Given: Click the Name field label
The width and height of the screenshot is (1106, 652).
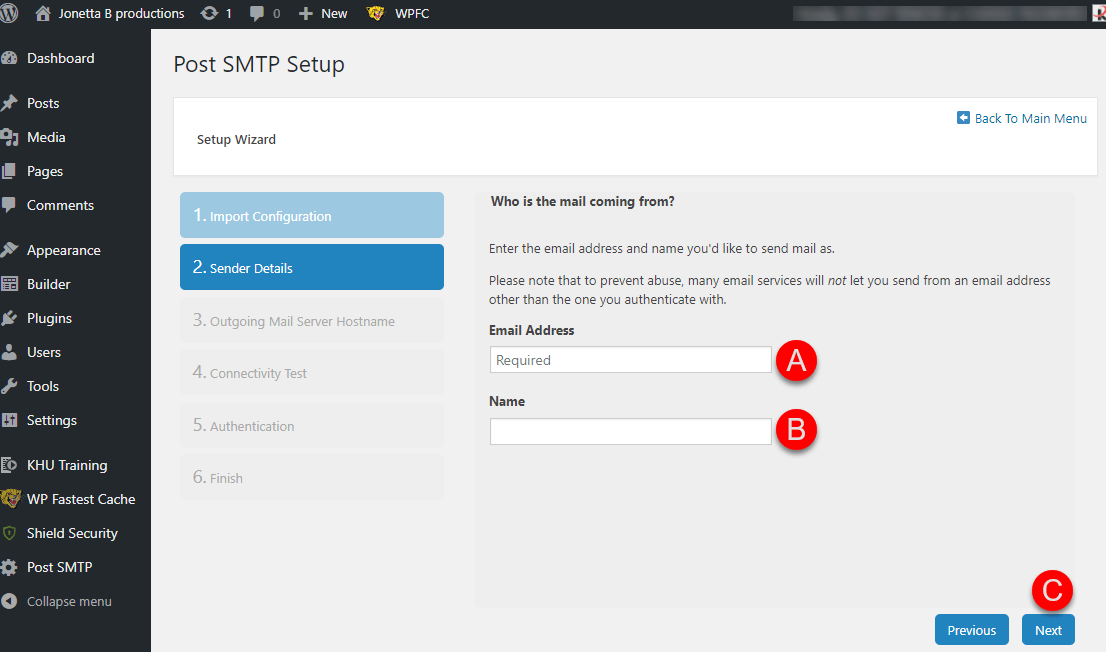Looking at the screenshot, I should (x=507, y=402).
